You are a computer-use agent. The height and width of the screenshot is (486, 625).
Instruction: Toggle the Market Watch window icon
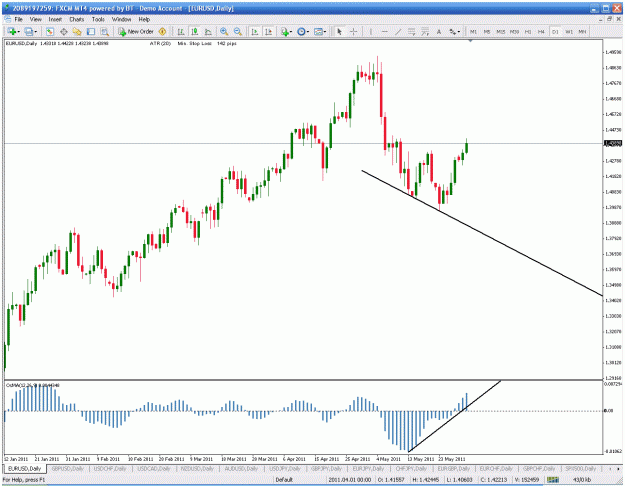tap(50, 31)
